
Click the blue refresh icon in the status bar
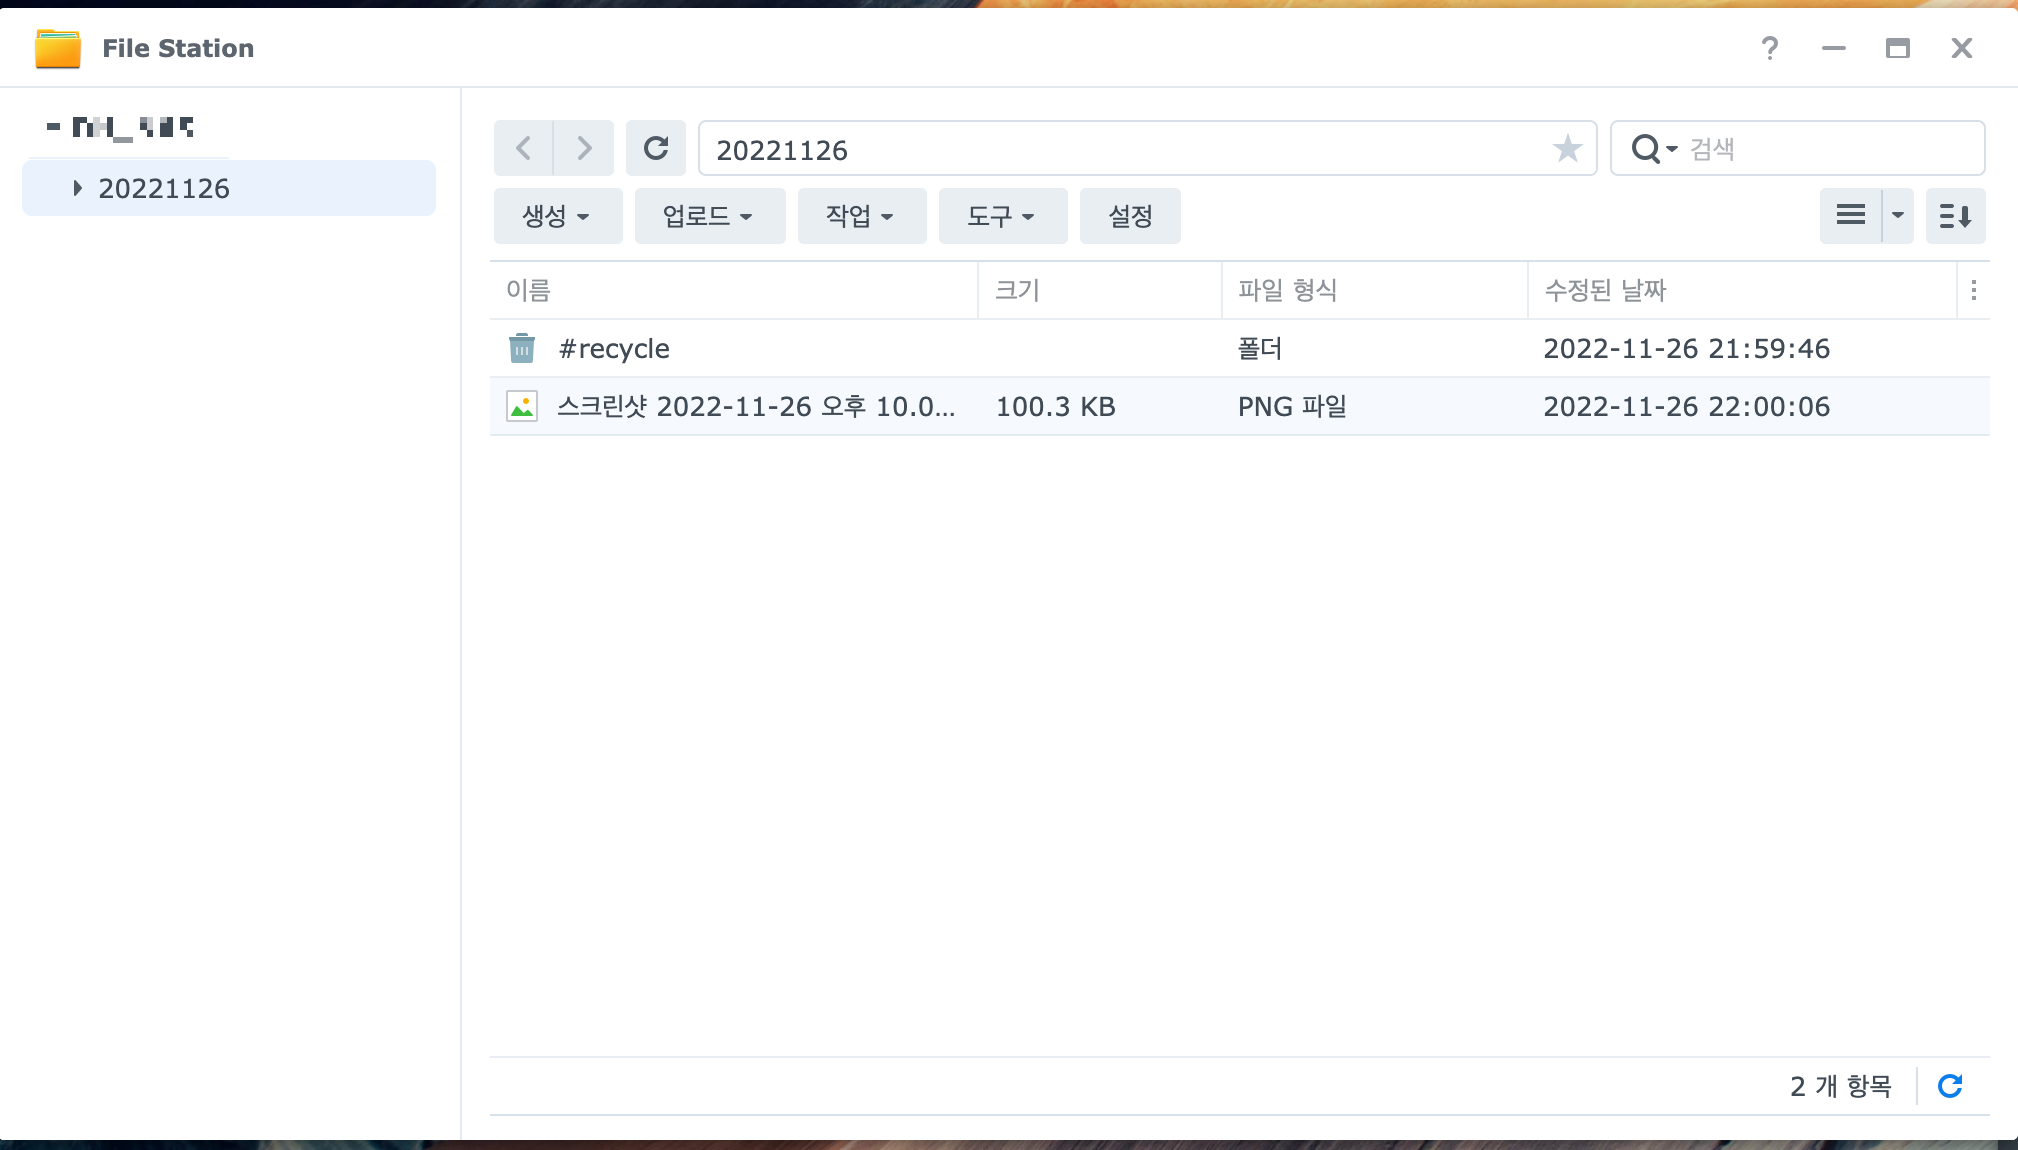pos(1950,1086)
